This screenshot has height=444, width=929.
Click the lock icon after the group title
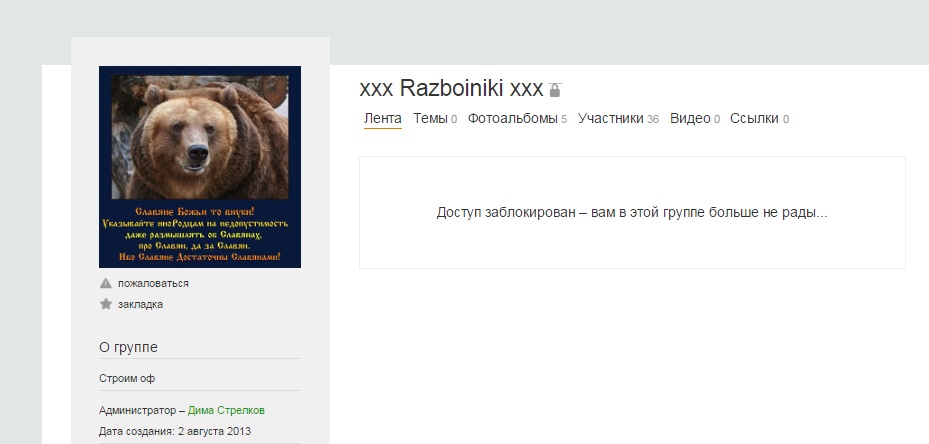pos(555,90)
